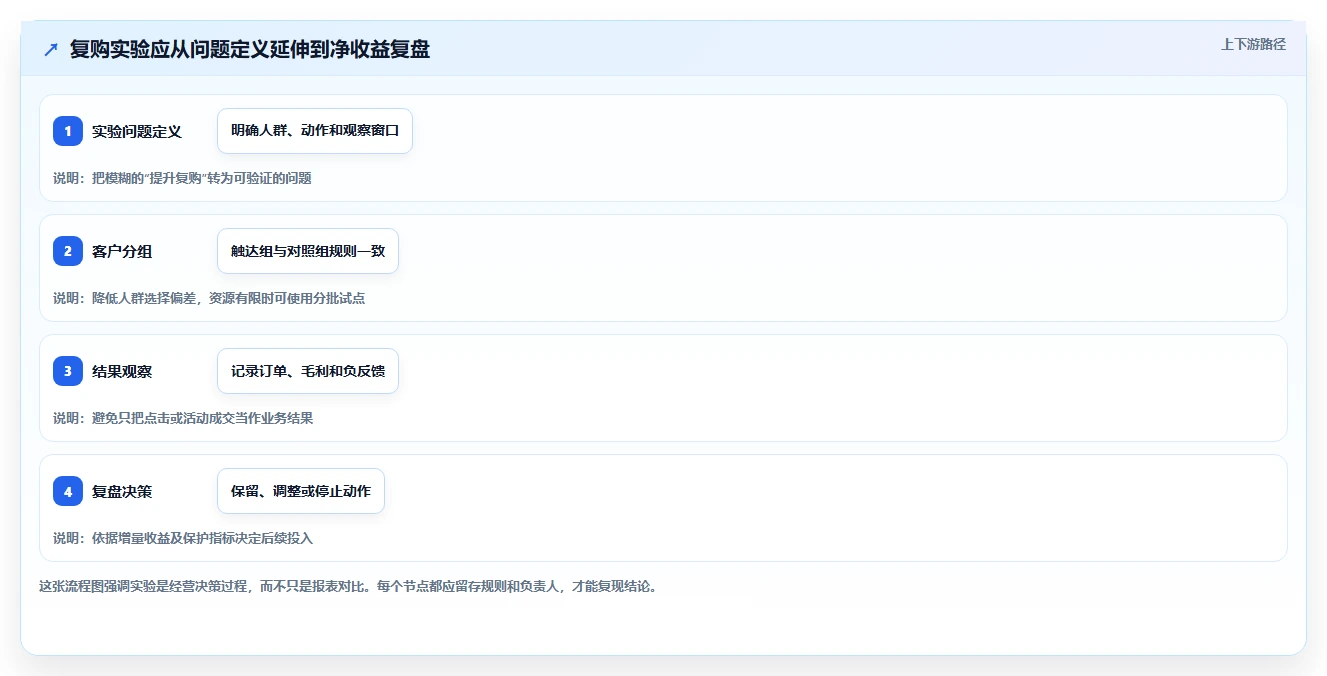Click the 保留、调整或停止动作 box
Image resolution: width=1327 pixels, height=676 pixels.
301,491
